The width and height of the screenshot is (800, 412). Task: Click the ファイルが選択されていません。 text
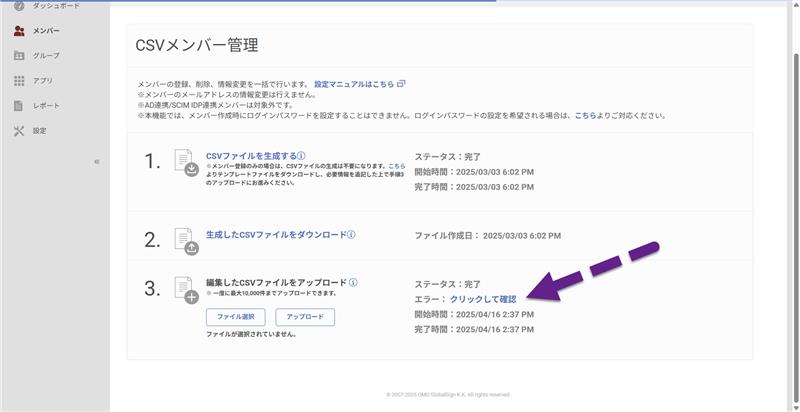[252, 334]
